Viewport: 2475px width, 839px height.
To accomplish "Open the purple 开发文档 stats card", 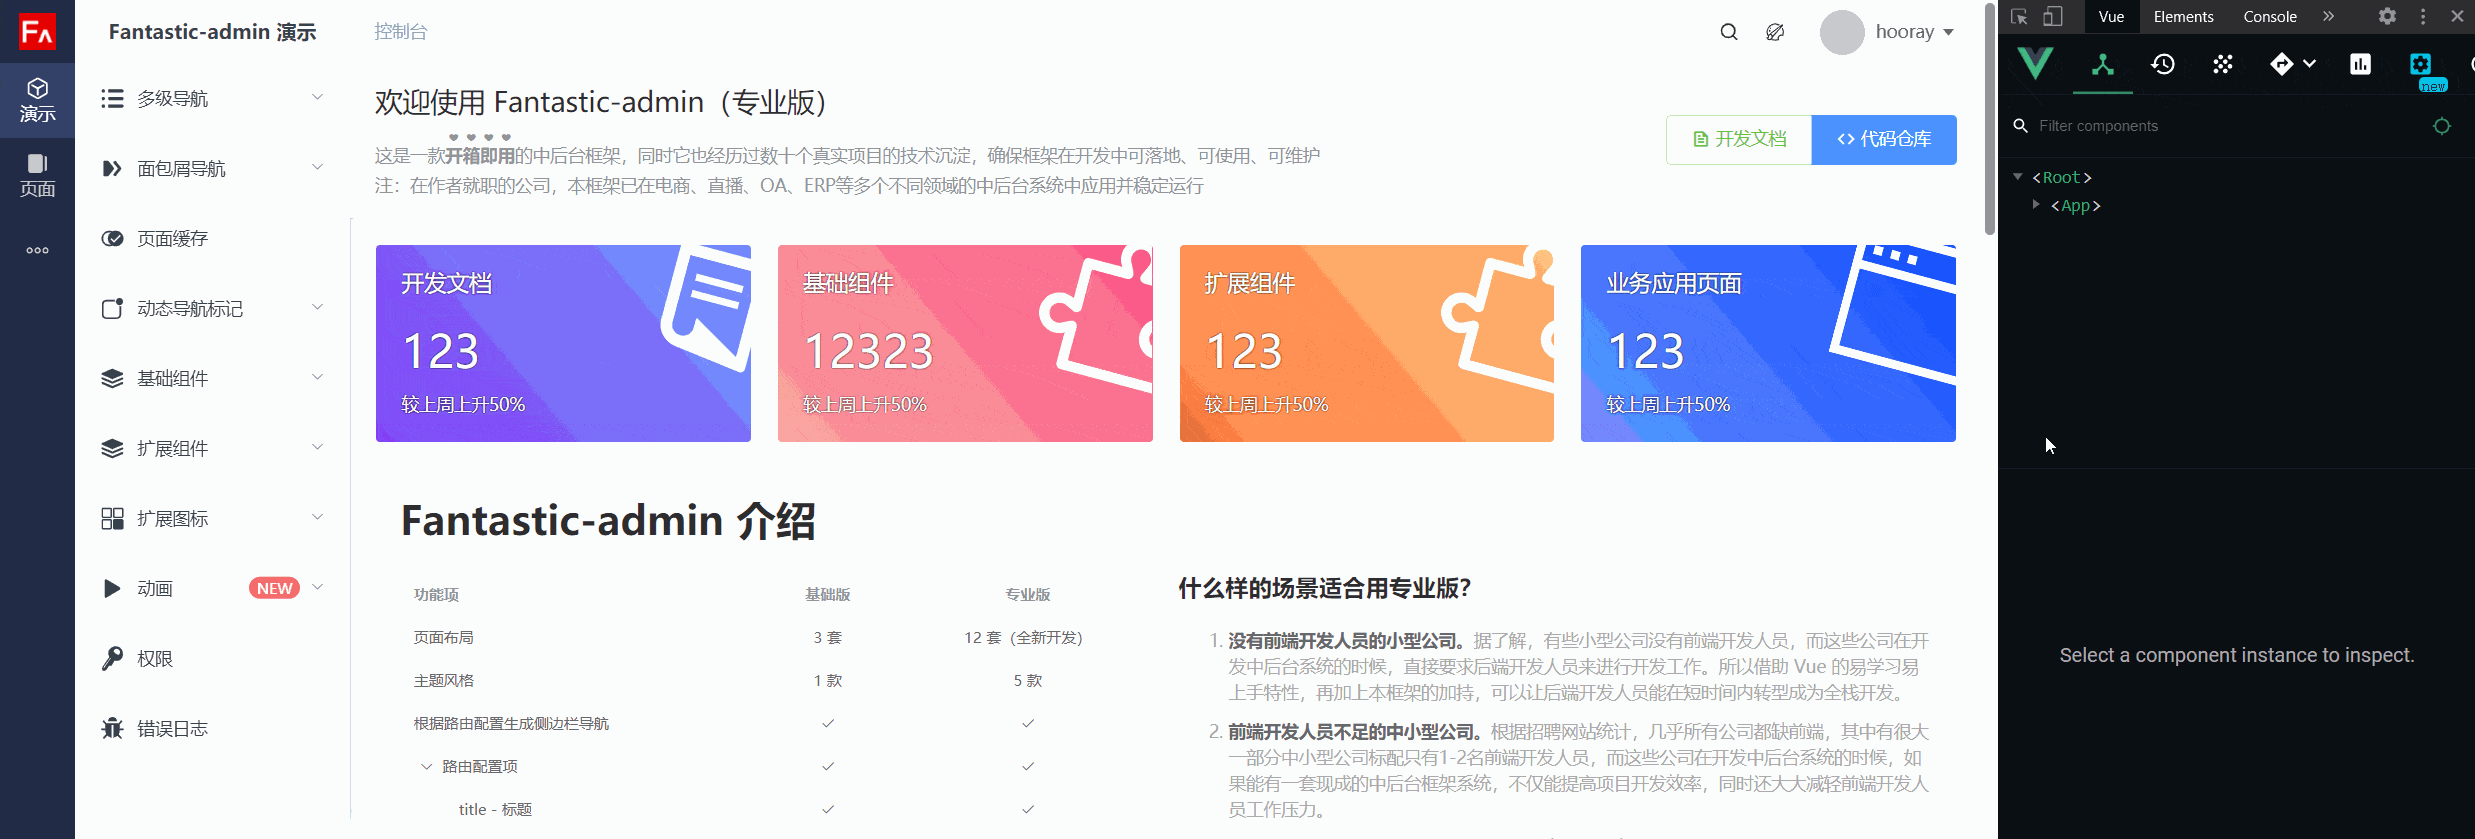I will click(x=563, y=343).
